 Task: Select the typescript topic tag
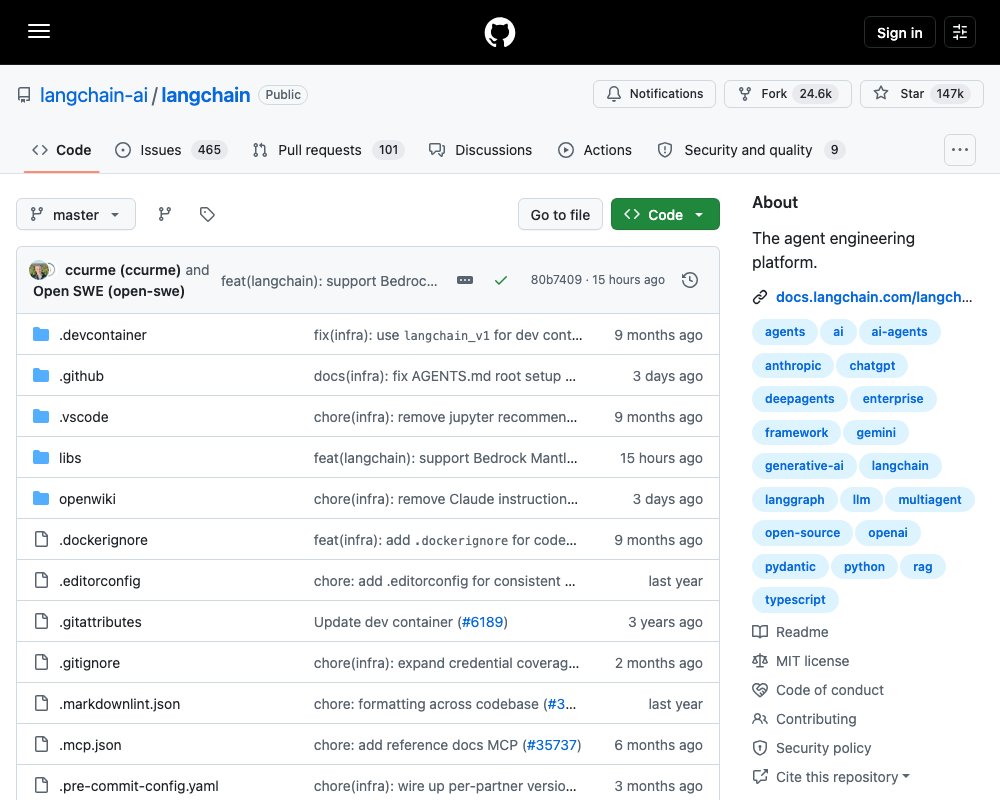(x=795, y=600)
